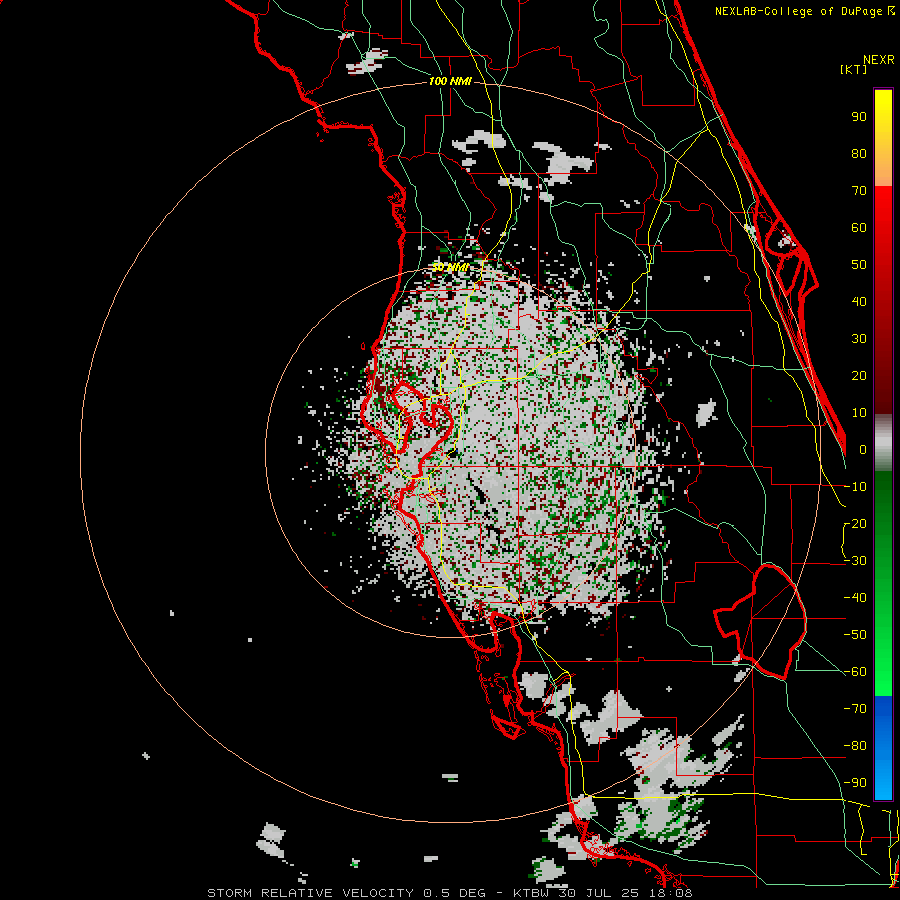
Task: Click the 70 value on velocity scale
Action: [x=859, y=191]
